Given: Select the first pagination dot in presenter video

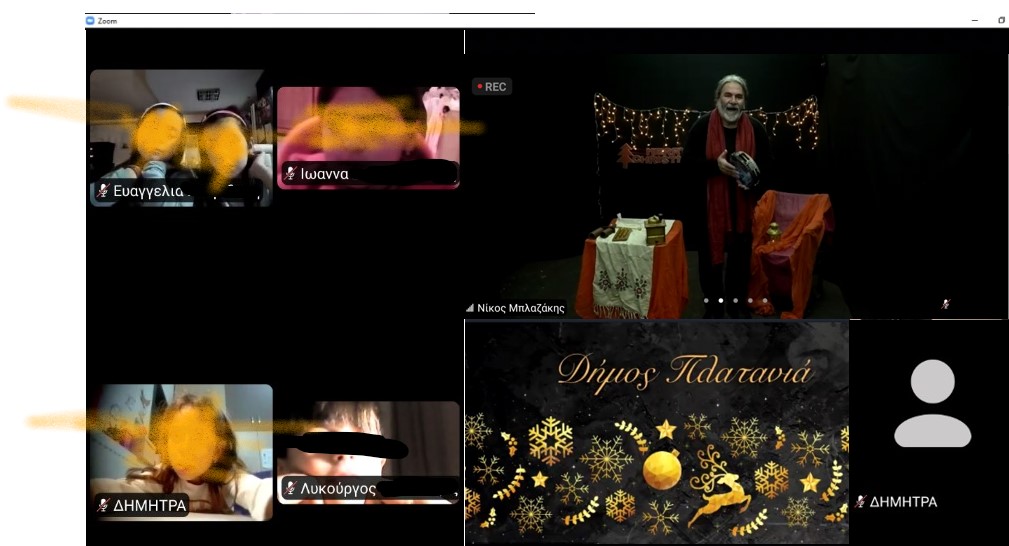Looking at the screenshot, I should [x=706, y=300].
